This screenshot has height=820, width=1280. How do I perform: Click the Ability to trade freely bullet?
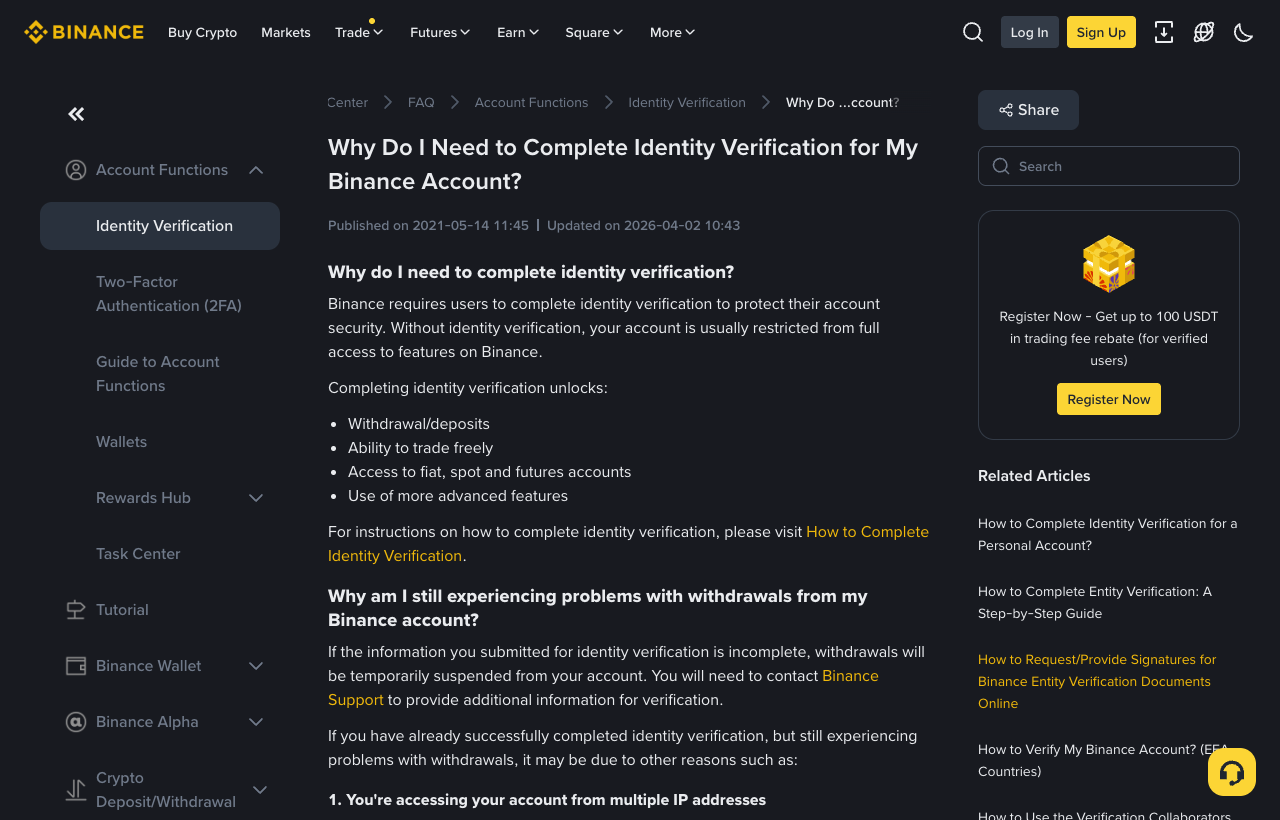click(x=420, y=447)
